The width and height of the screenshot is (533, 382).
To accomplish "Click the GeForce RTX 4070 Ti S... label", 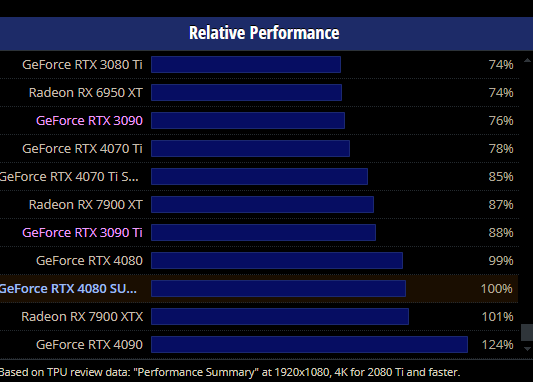I will pyautogui.click(x=69, y=177).
